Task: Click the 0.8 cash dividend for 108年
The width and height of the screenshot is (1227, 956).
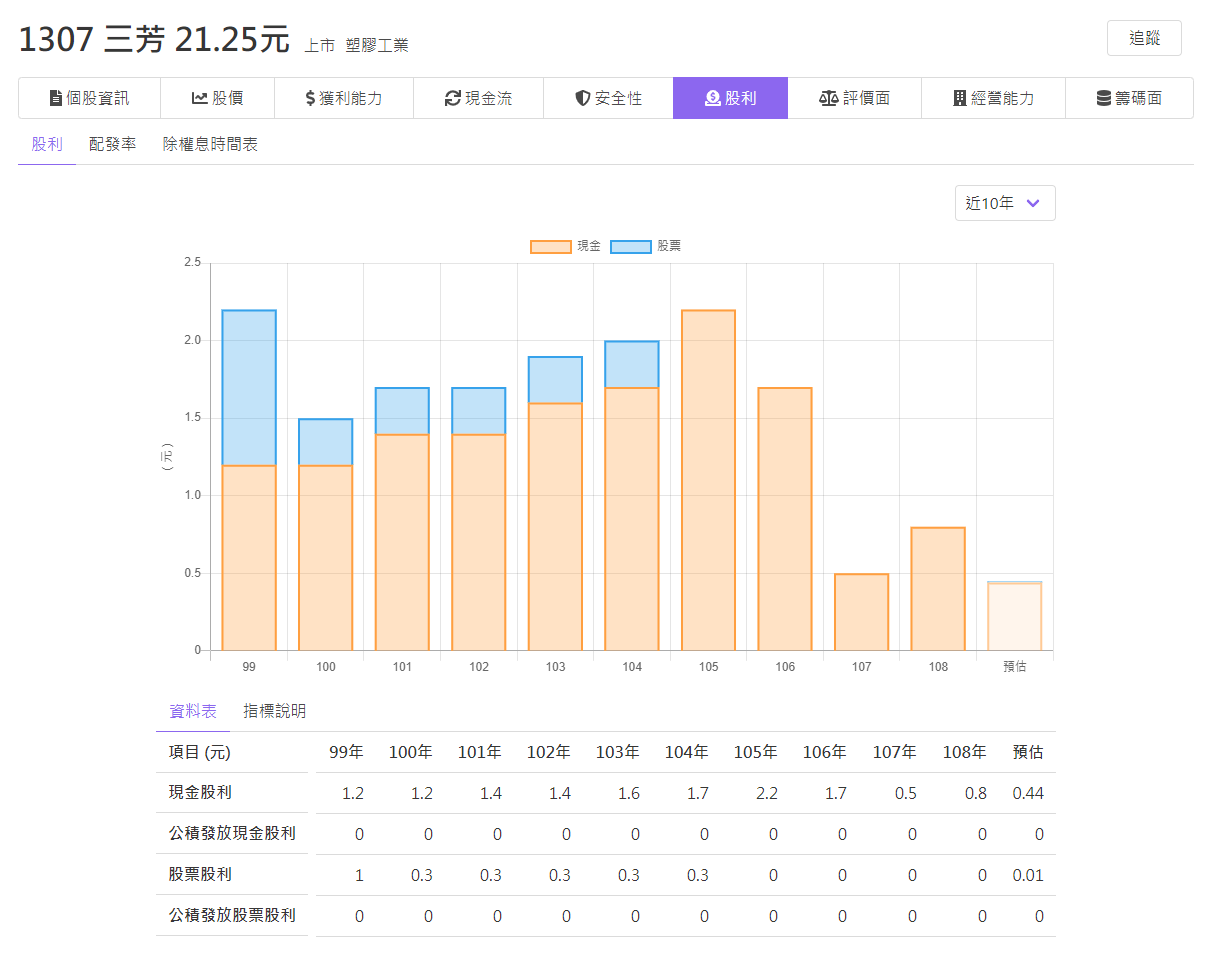Action: pos(975,793)
